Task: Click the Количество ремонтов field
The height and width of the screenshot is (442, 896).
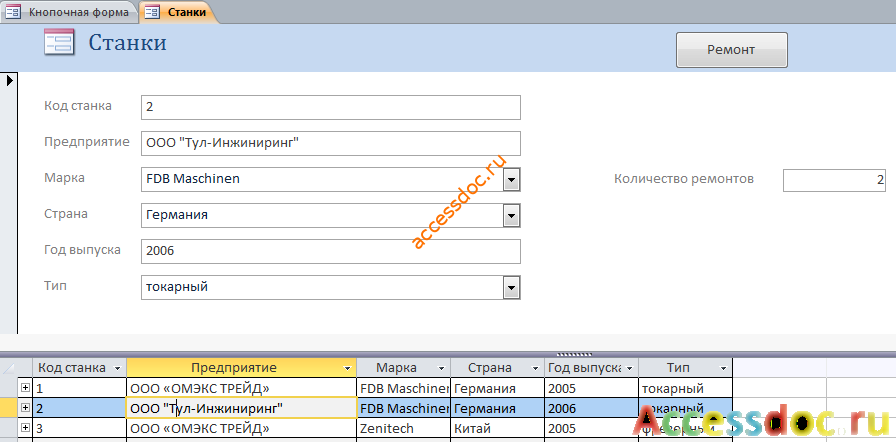Action: tap(834, 180)
